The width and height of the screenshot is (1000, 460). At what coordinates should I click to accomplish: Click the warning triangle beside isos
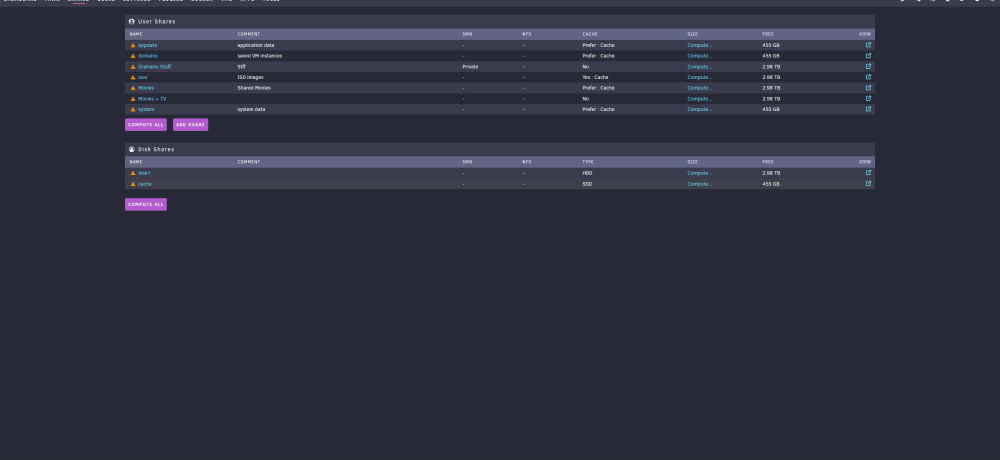pos(133,77)
